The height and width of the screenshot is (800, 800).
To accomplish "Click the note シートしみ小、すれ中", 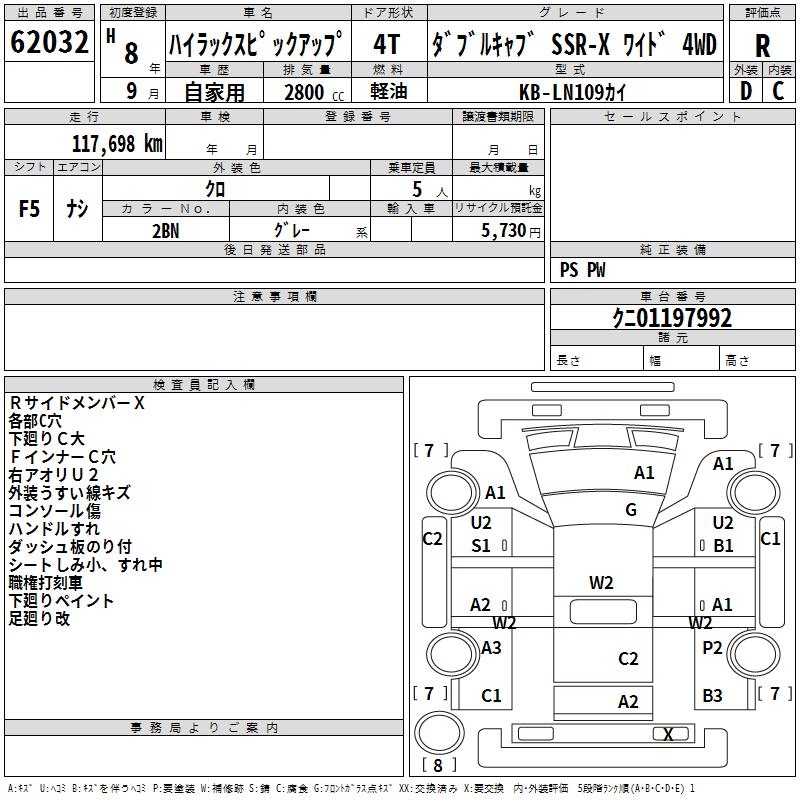I will click(x=86, y=565).
